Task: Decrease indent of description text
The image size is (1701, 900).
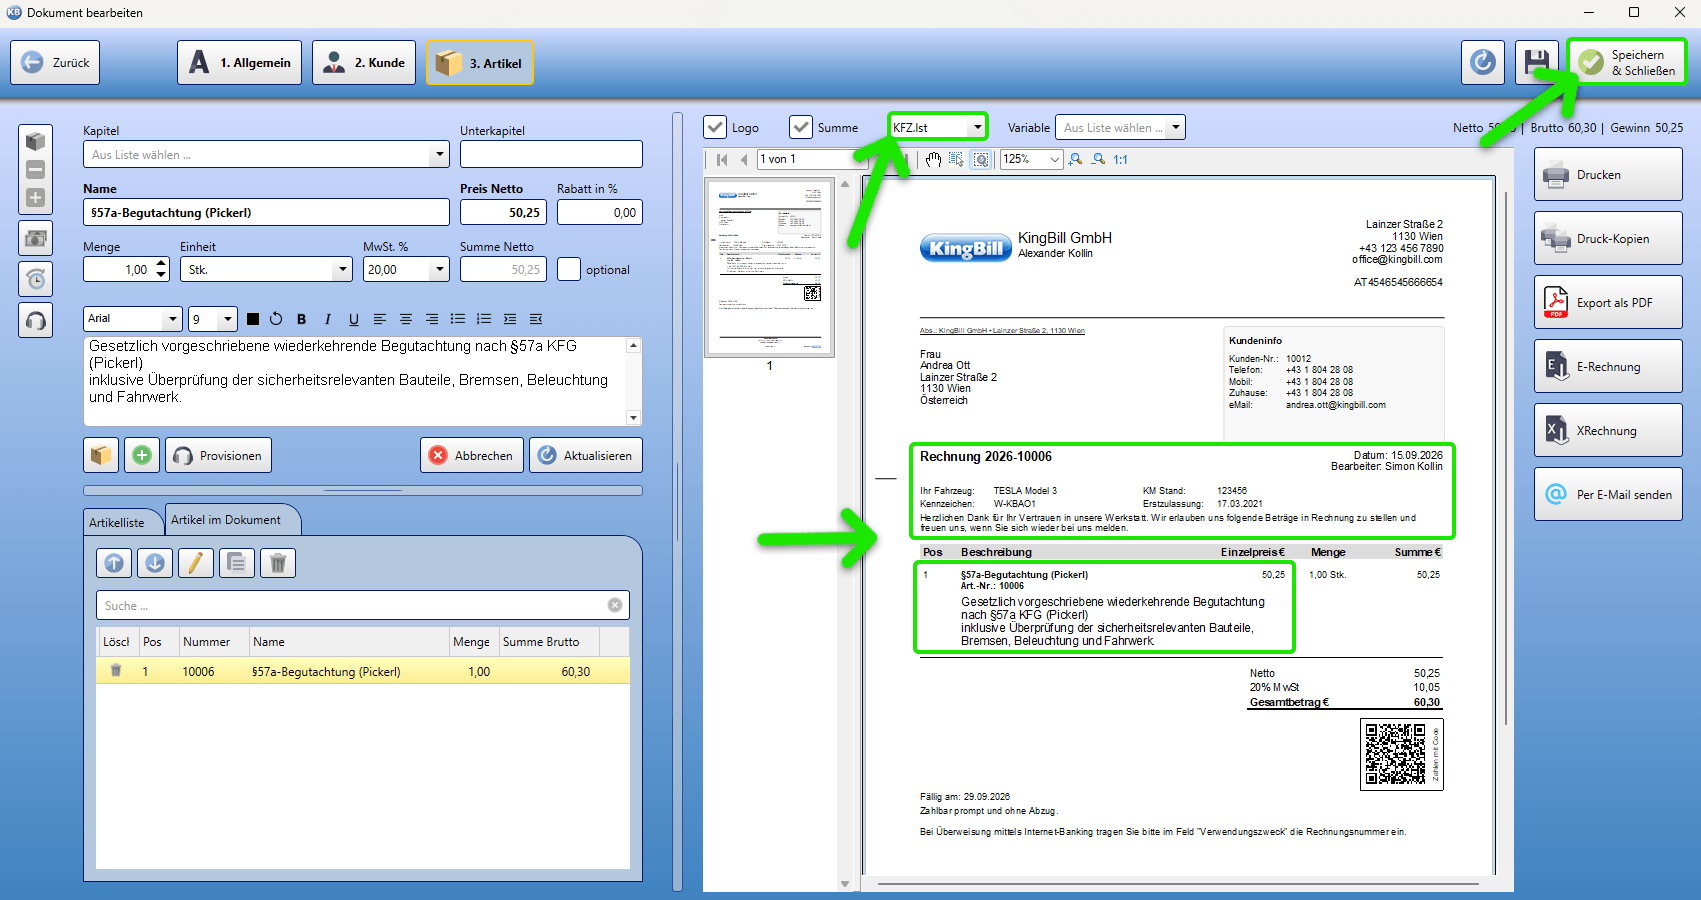Action: pos(536,319)
